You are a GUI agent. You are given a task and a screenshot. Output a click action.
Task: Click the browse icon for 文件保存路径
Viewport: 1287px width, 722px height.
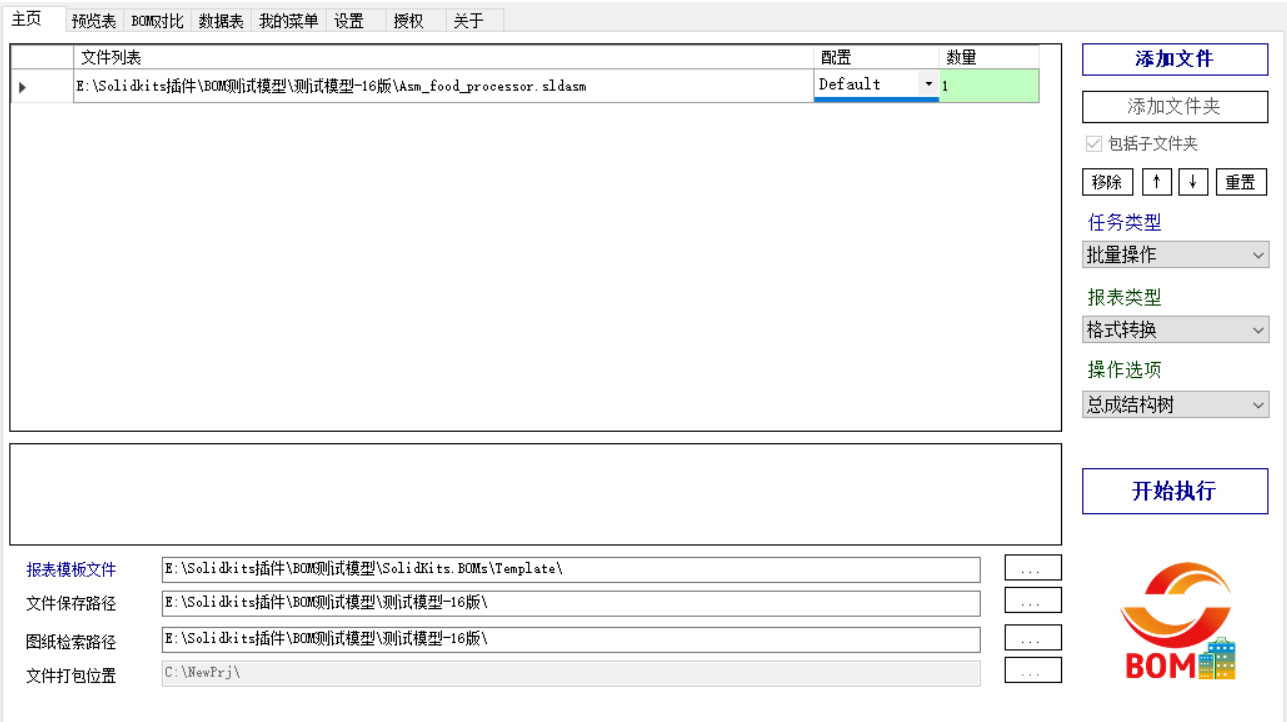(1031, 602)
